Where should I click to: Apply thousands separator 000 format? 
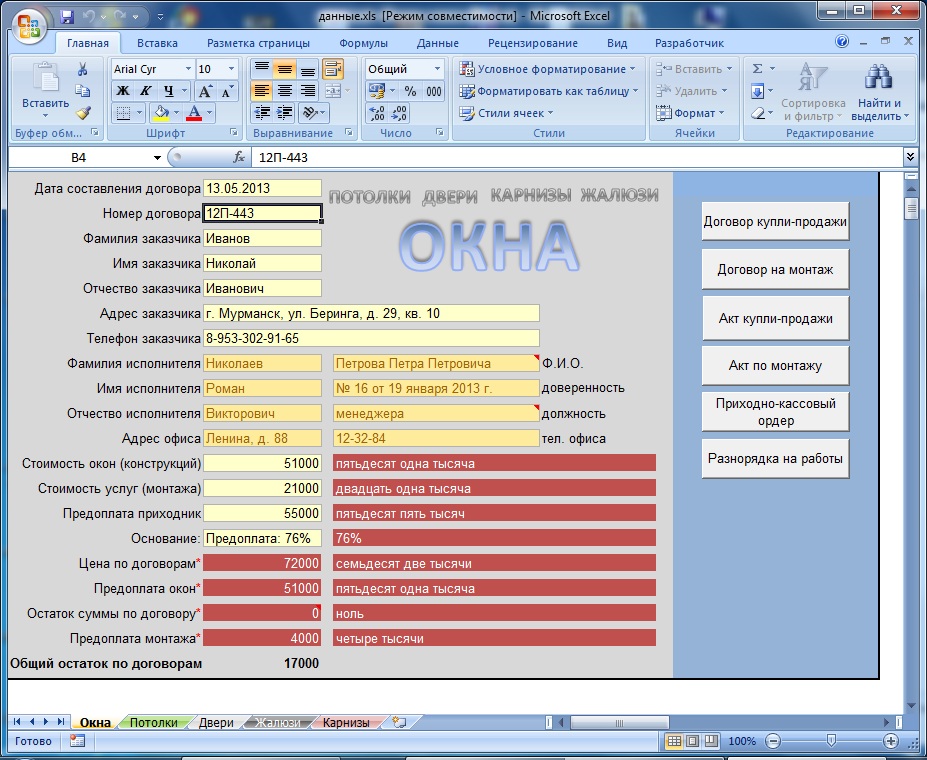[433, 91]
